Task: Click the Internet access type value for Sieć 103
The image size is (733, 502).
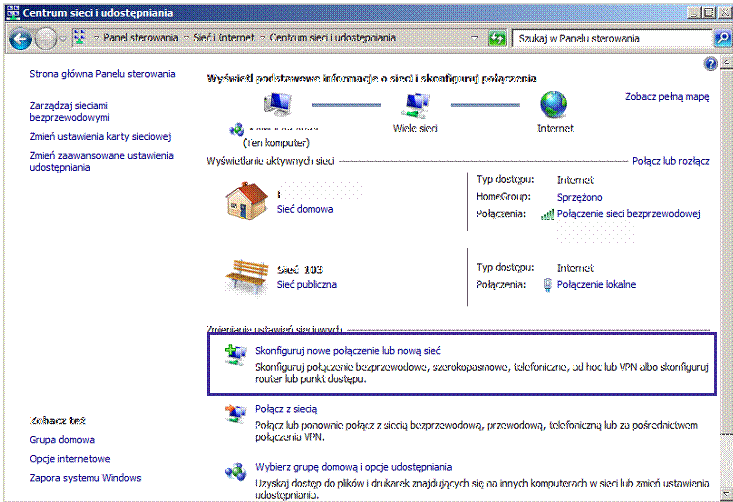Action: [x=575, y=268]
